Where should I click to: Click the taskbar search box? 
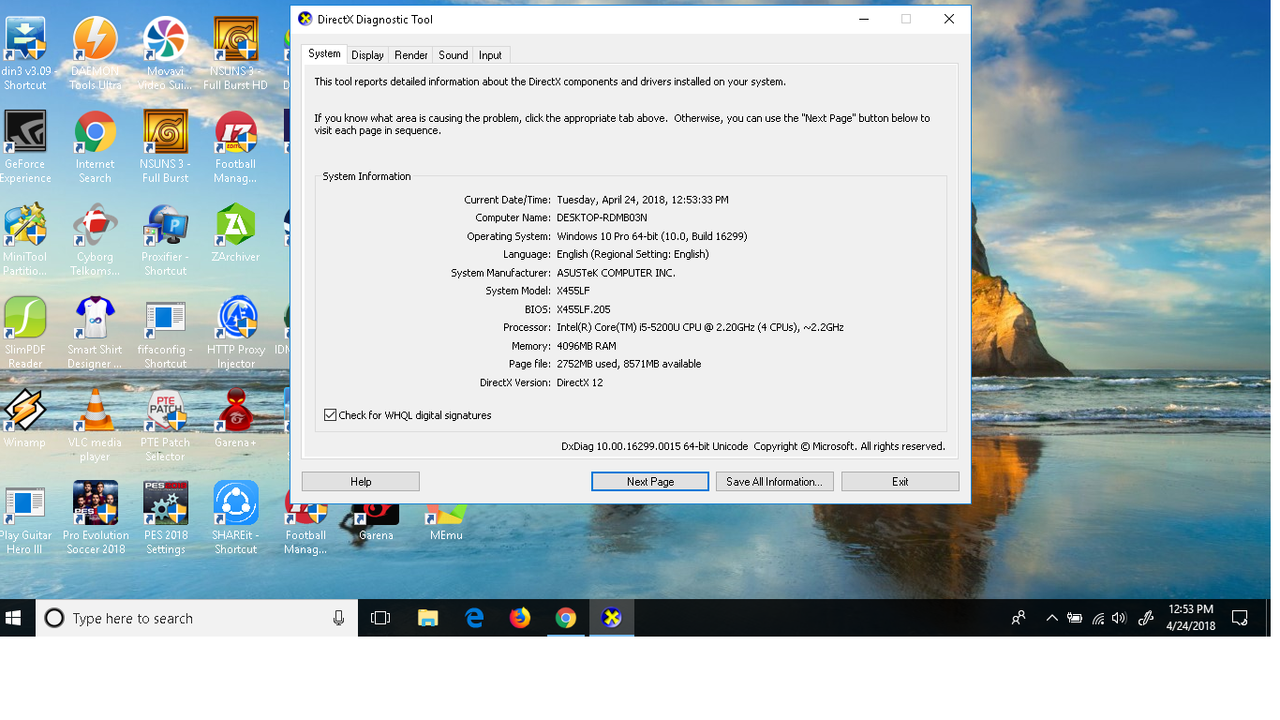pyautogui.click(x=195, y=618)
